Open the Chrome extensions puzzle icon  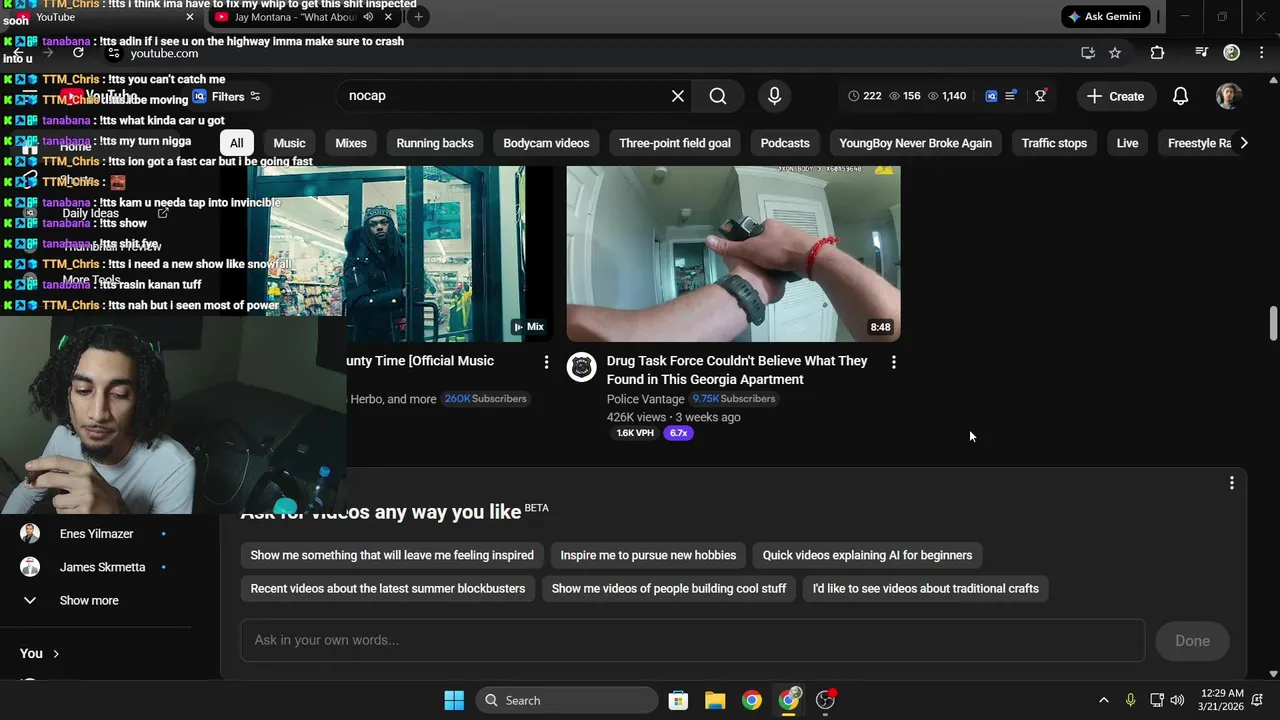pos(1157,53)
